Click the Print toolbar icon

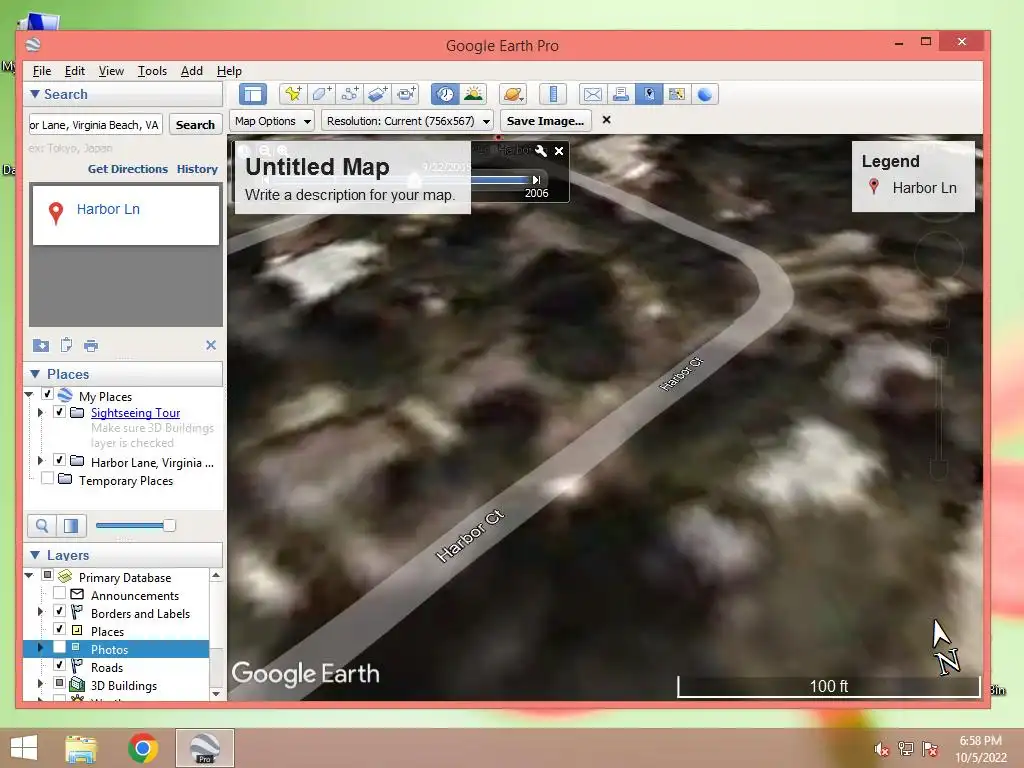point(620,94)
